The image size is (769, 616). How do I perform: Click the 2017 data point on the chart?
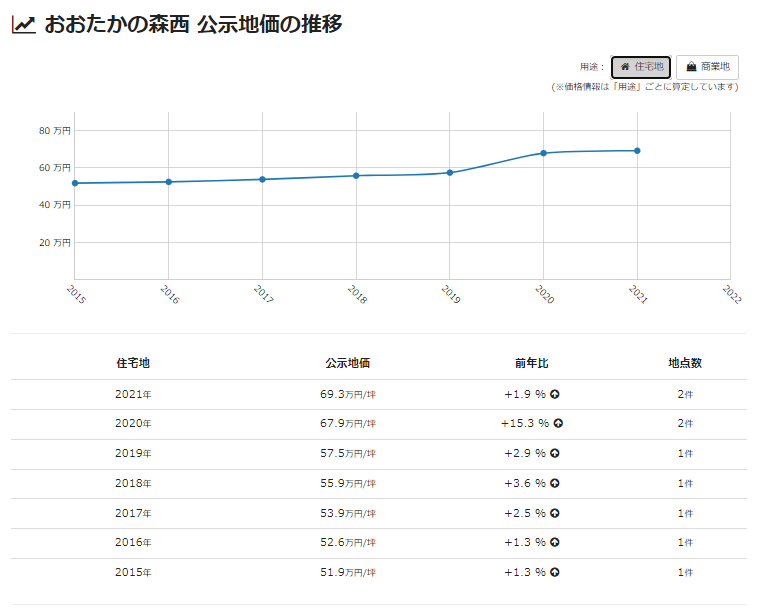(x=262, y=180)
